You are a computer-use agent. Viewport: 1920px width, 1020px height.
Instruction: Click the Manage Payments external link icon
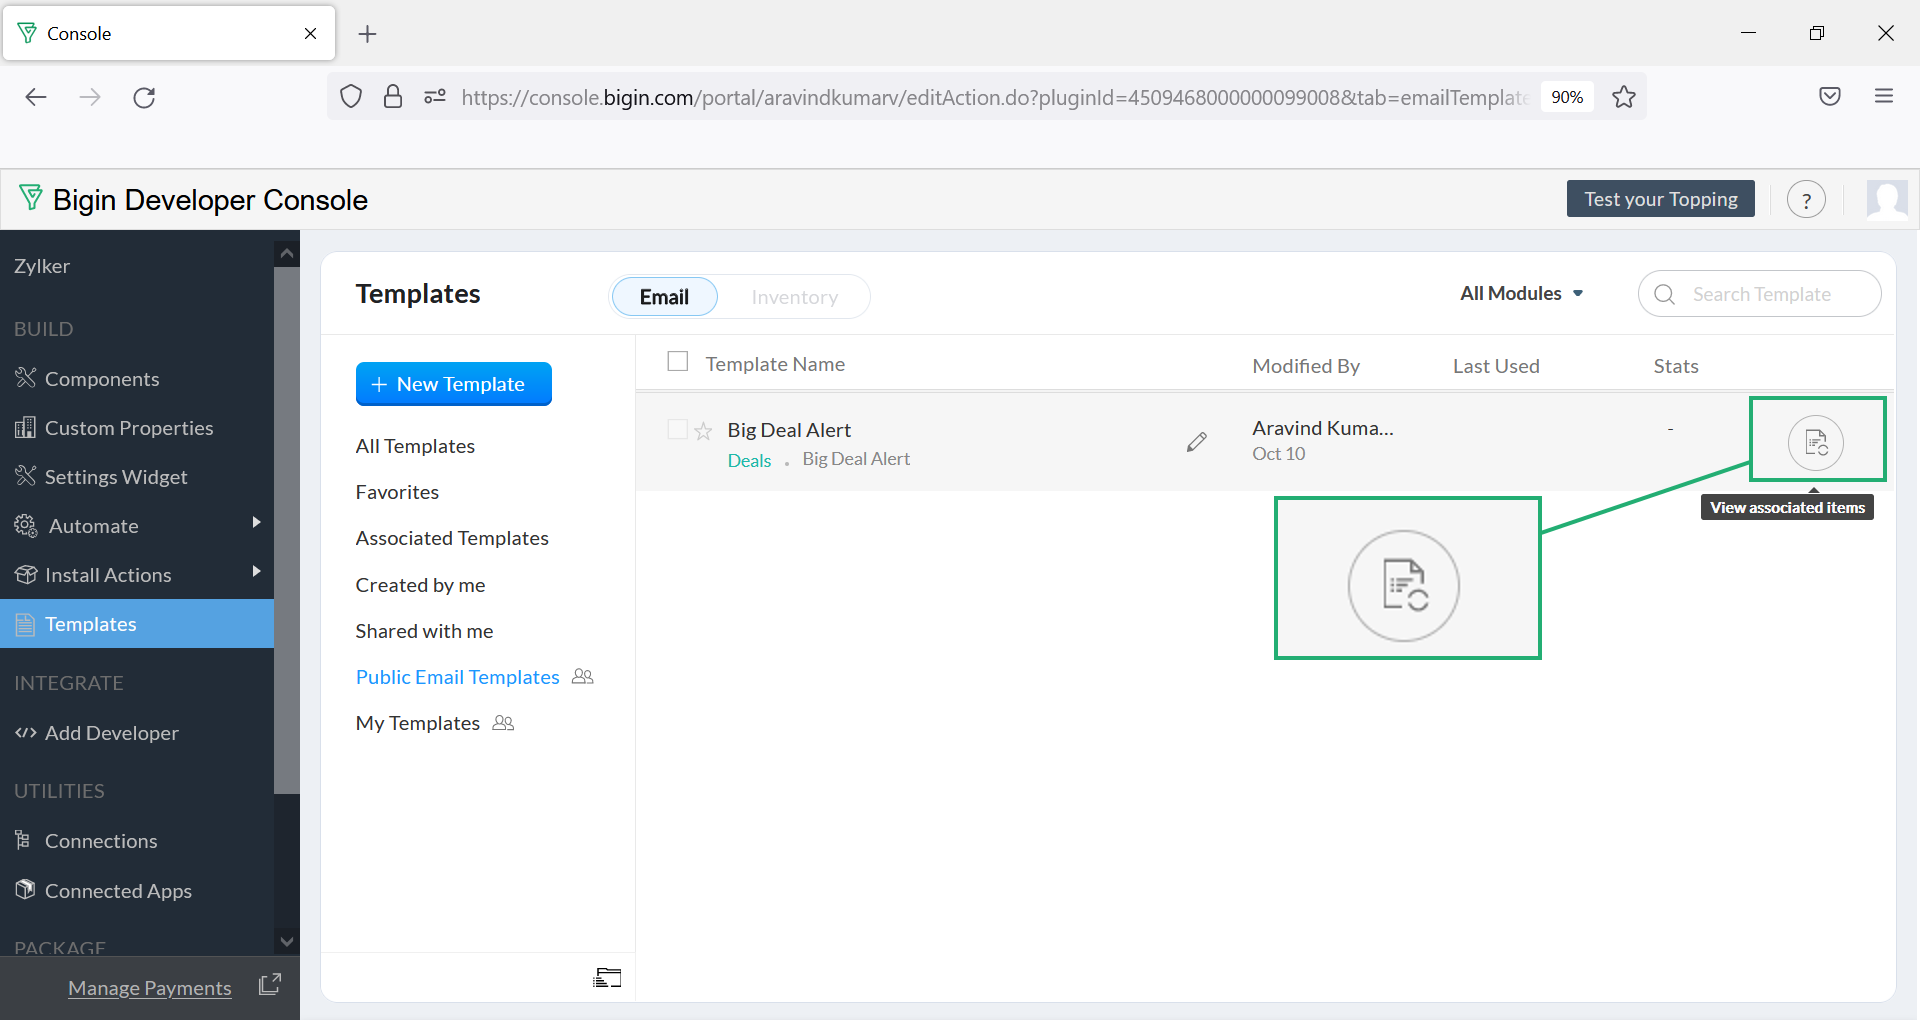(x=270, y=985)
